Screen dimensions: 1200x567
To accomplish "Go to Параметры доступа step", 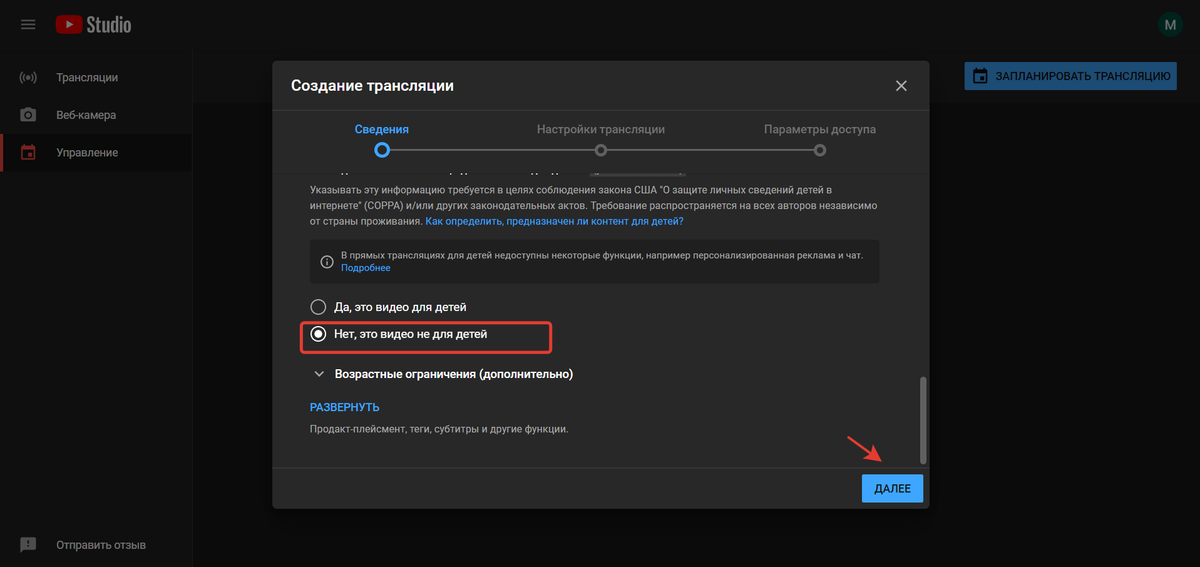I will [x=819, y=150].
